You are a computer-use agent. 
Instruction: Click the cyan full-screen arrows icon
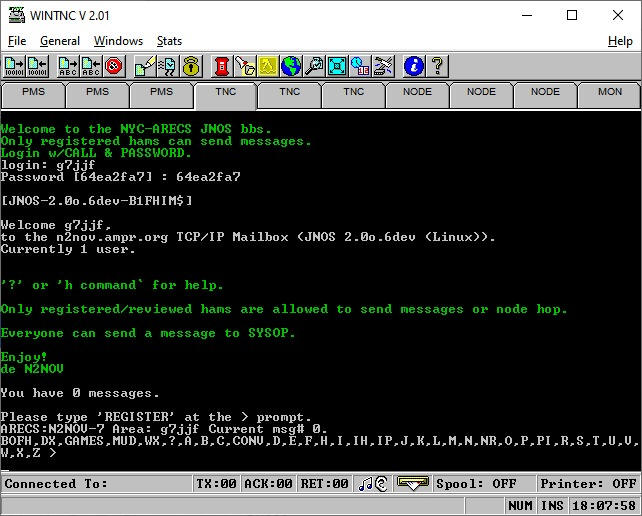click(337, 66)
